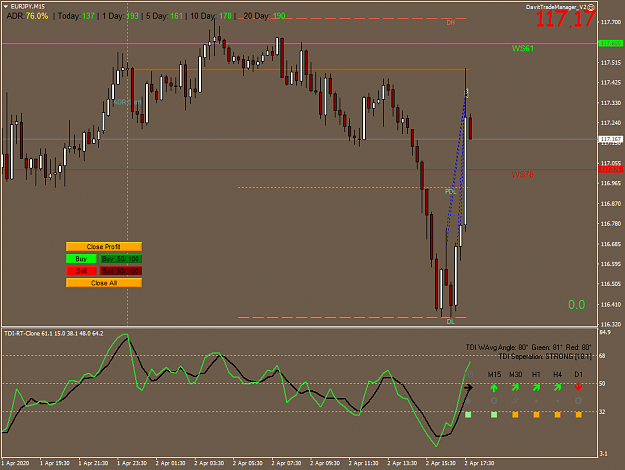
Task: Click the red Sell button
Action: click(x=81, y=271)
